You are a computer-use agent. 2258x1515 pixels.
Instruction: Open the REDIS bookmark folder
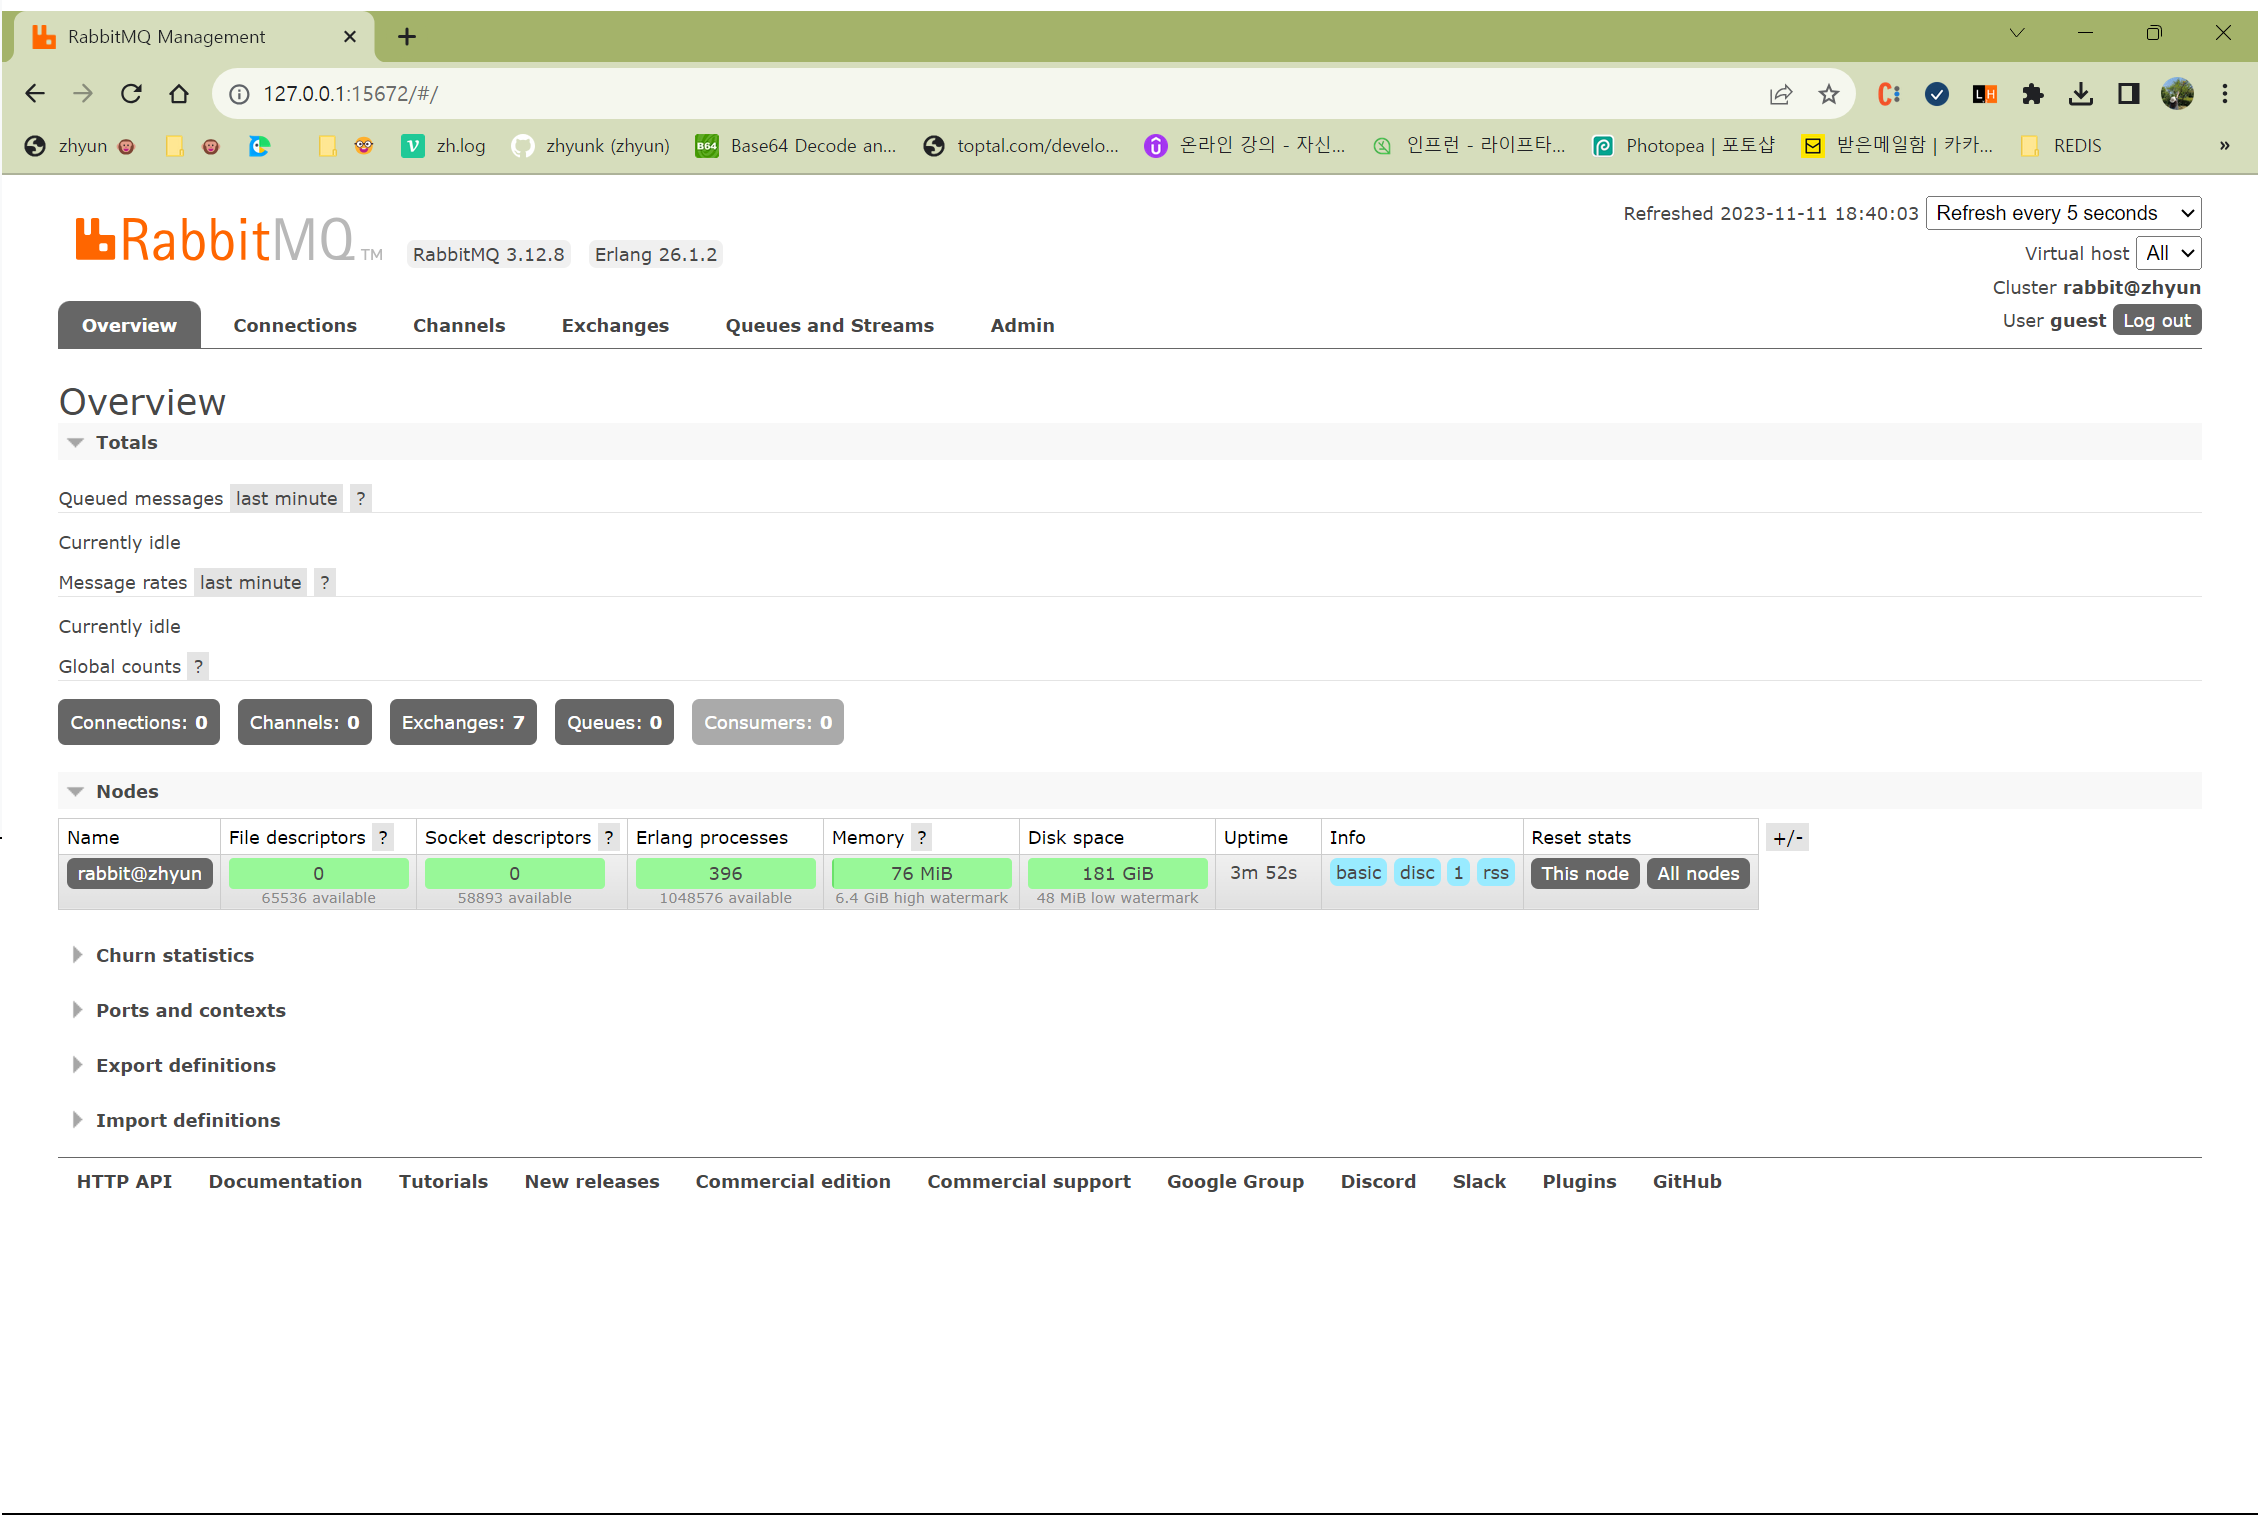[2062, 146]
